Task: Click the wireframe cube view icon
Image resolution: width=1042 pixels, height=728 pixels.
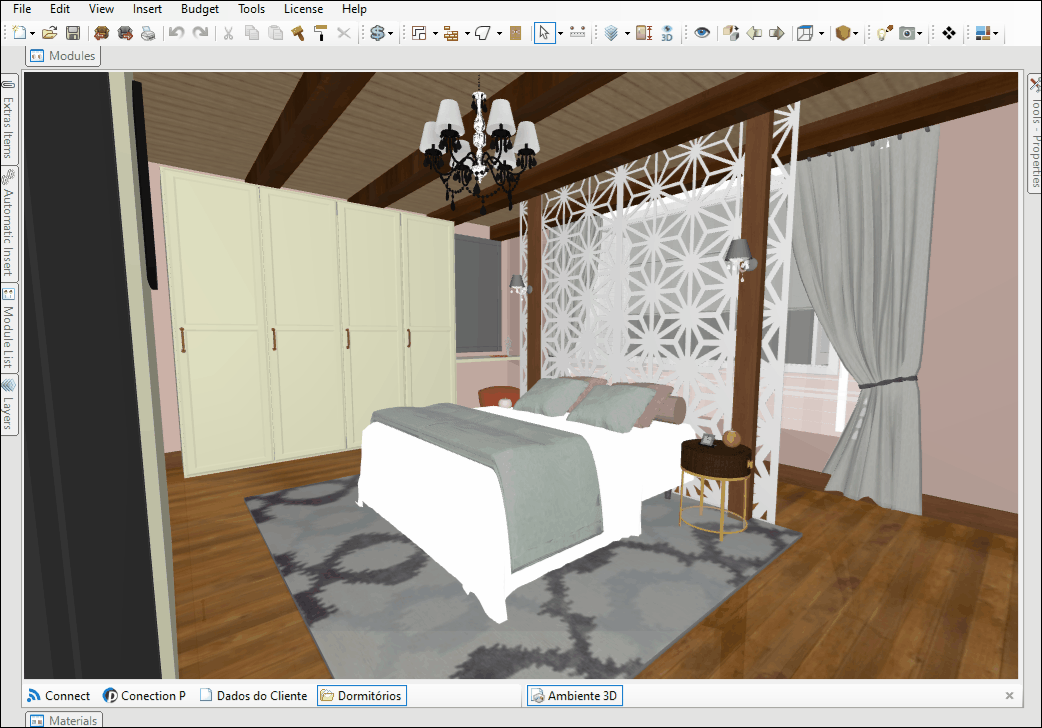Action: coord(805,33)
